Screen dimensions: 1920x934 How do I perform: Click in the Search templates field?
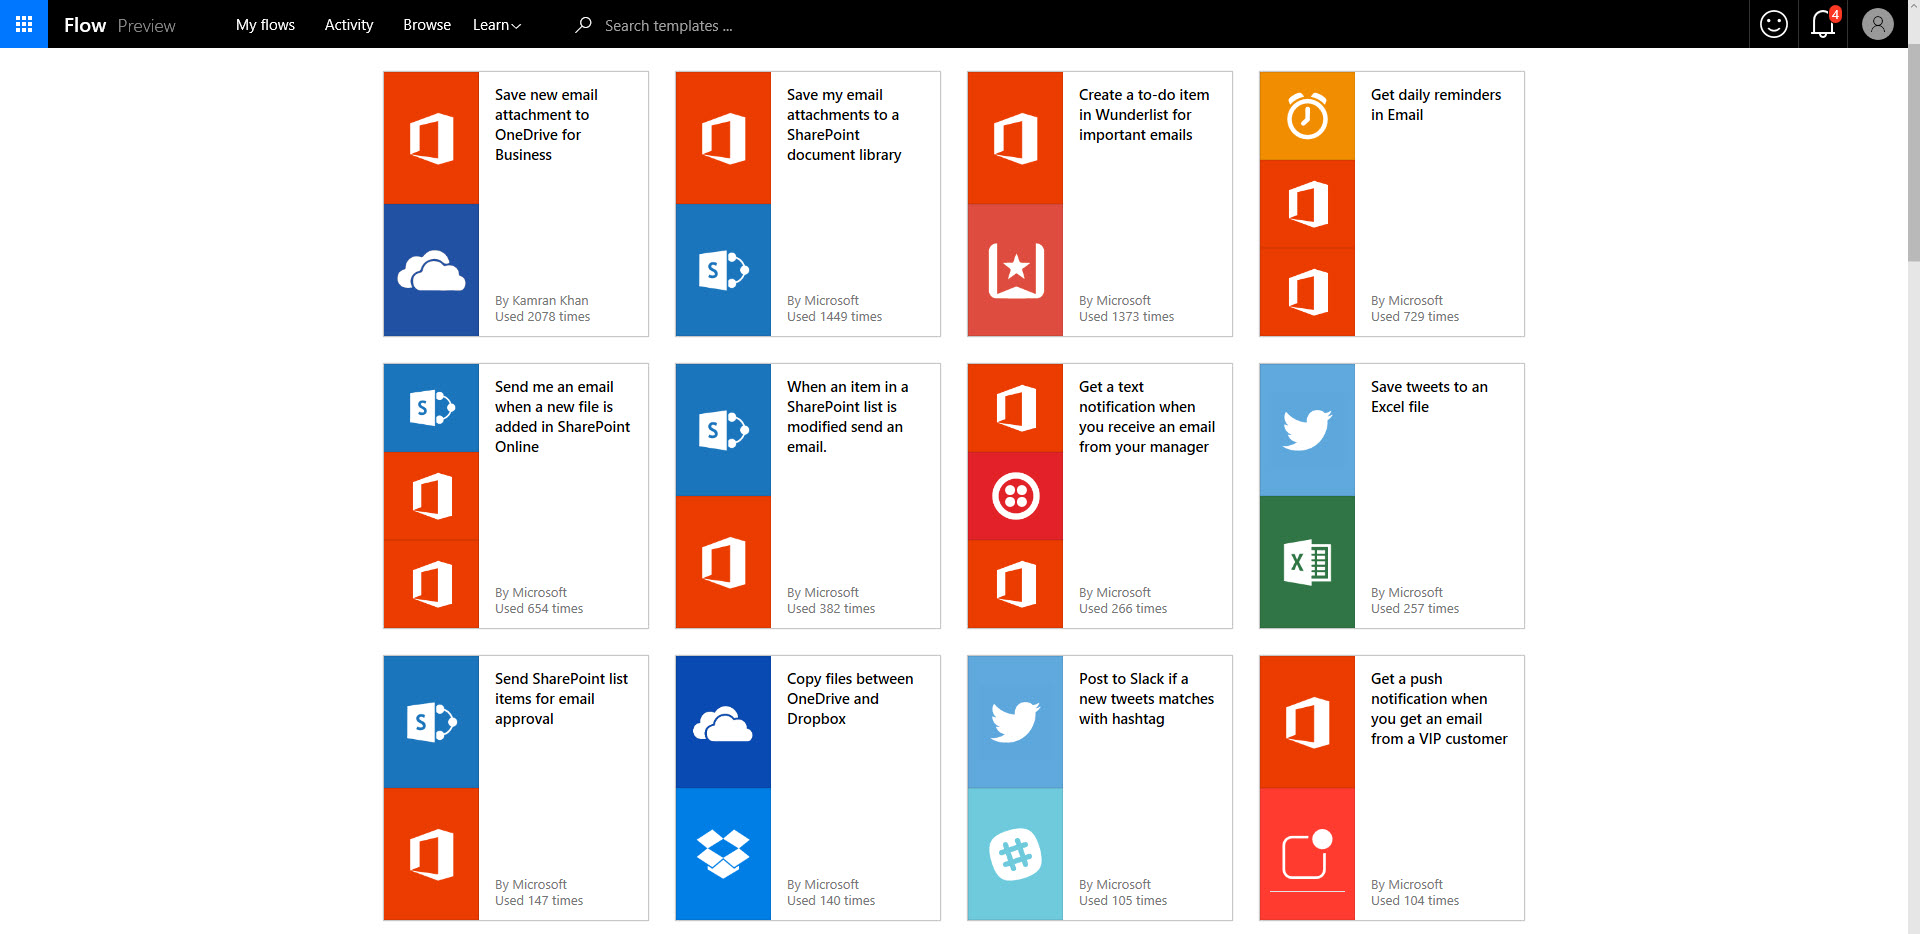click(x=668, y=26)
